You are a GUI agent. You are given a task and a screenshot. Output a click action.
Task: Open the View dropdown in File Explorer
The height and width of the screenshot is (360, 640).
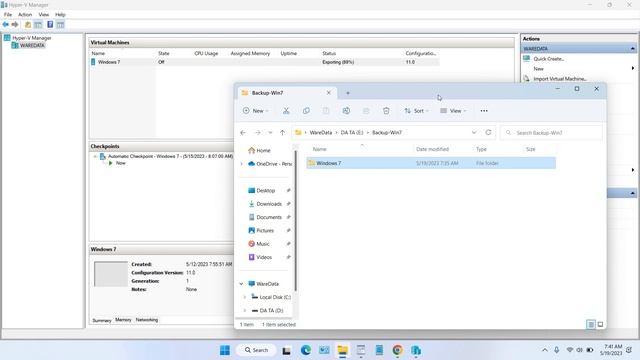pos(453,111)
